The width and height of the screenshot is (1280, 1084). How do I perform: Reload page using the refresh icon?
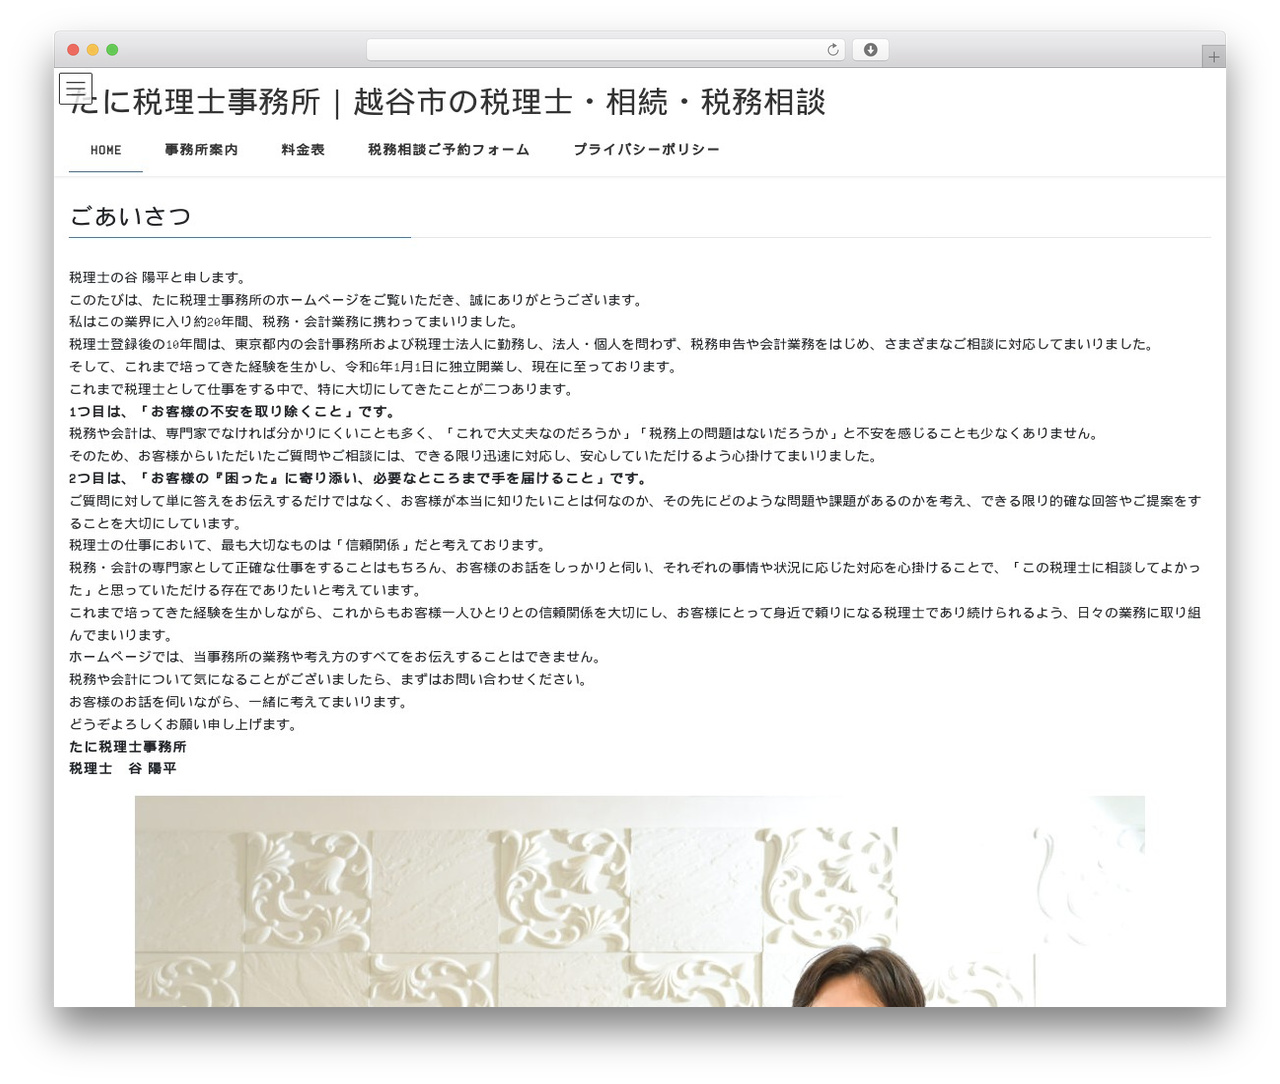tap(833, 50)
